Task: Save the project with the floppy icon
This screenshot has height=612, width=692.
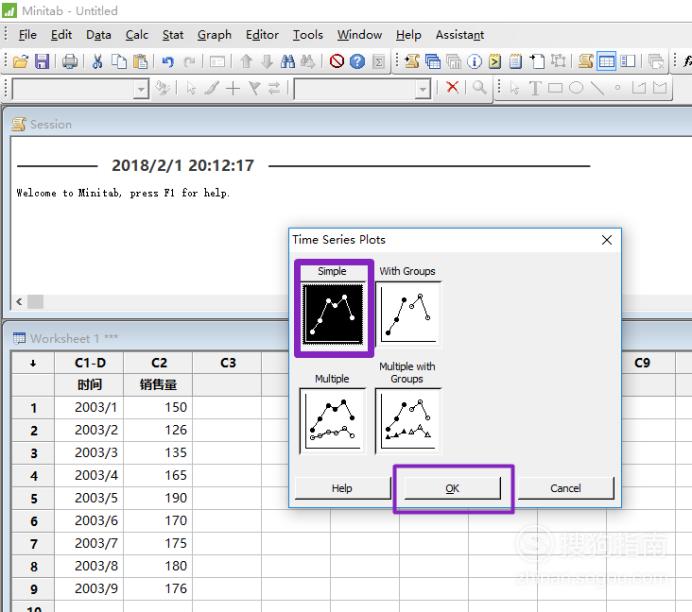Action: 42,61
